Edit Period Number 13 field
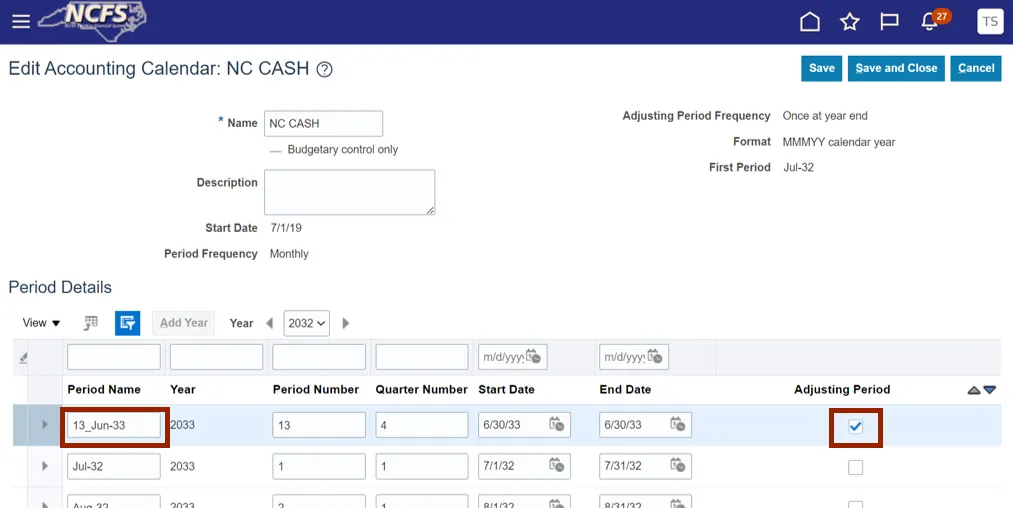The image size is (1013, 509). (319, 425)
